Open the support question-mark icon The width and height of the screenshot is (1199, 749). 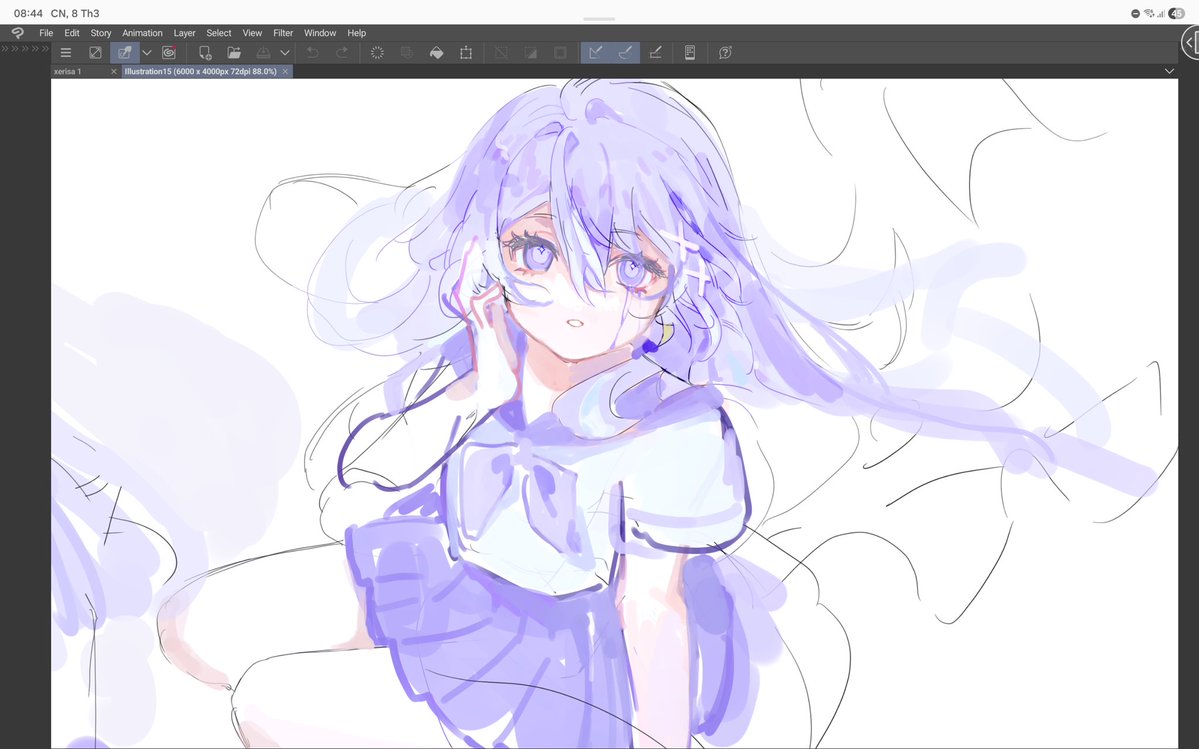726,53
